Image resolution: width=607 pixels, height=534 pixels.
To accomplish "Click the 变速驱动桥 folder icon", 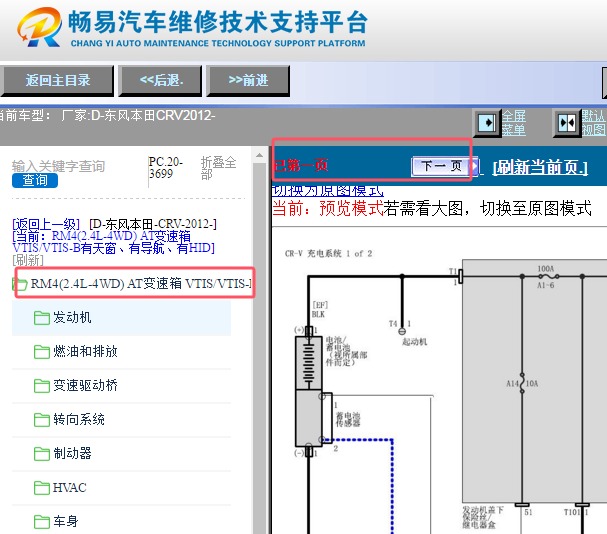I will (41, 386).
